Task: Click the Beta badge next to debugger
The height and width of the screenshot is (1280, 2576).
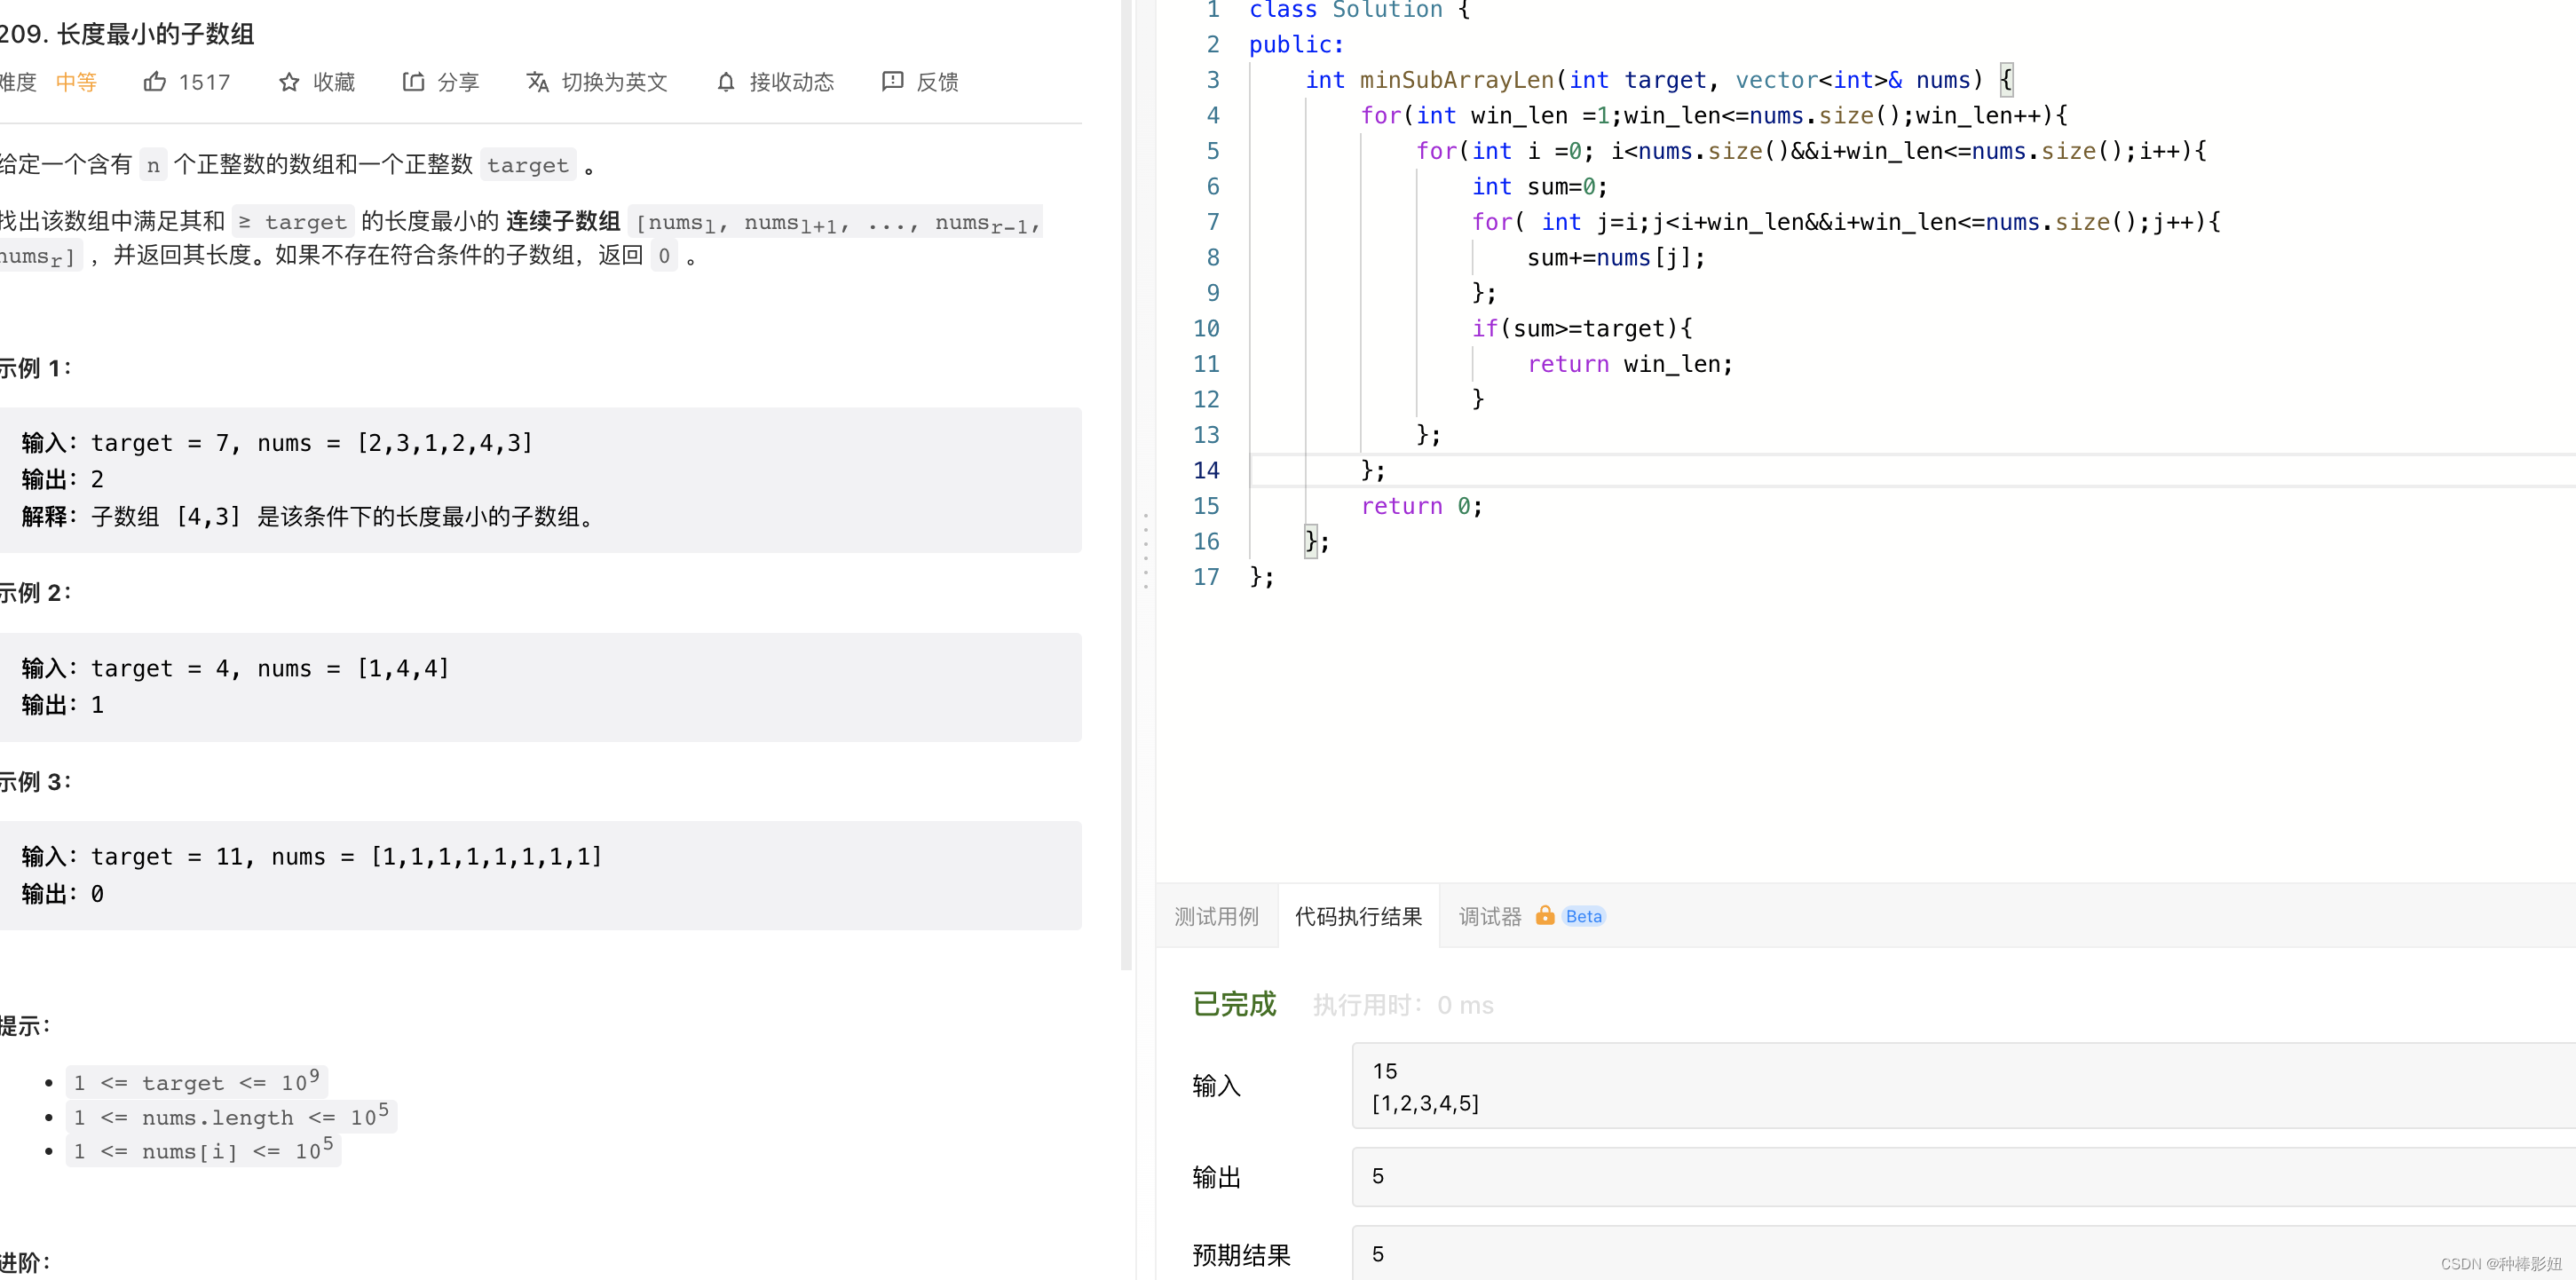Action: (1583, 916)
